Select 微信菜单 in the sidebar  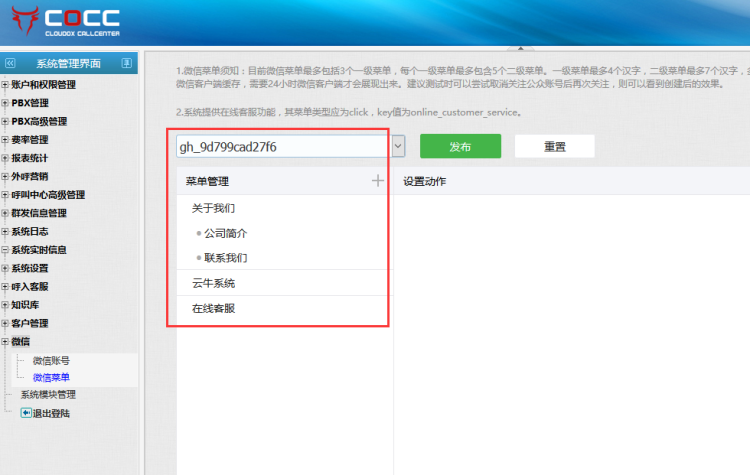point(51,377)
